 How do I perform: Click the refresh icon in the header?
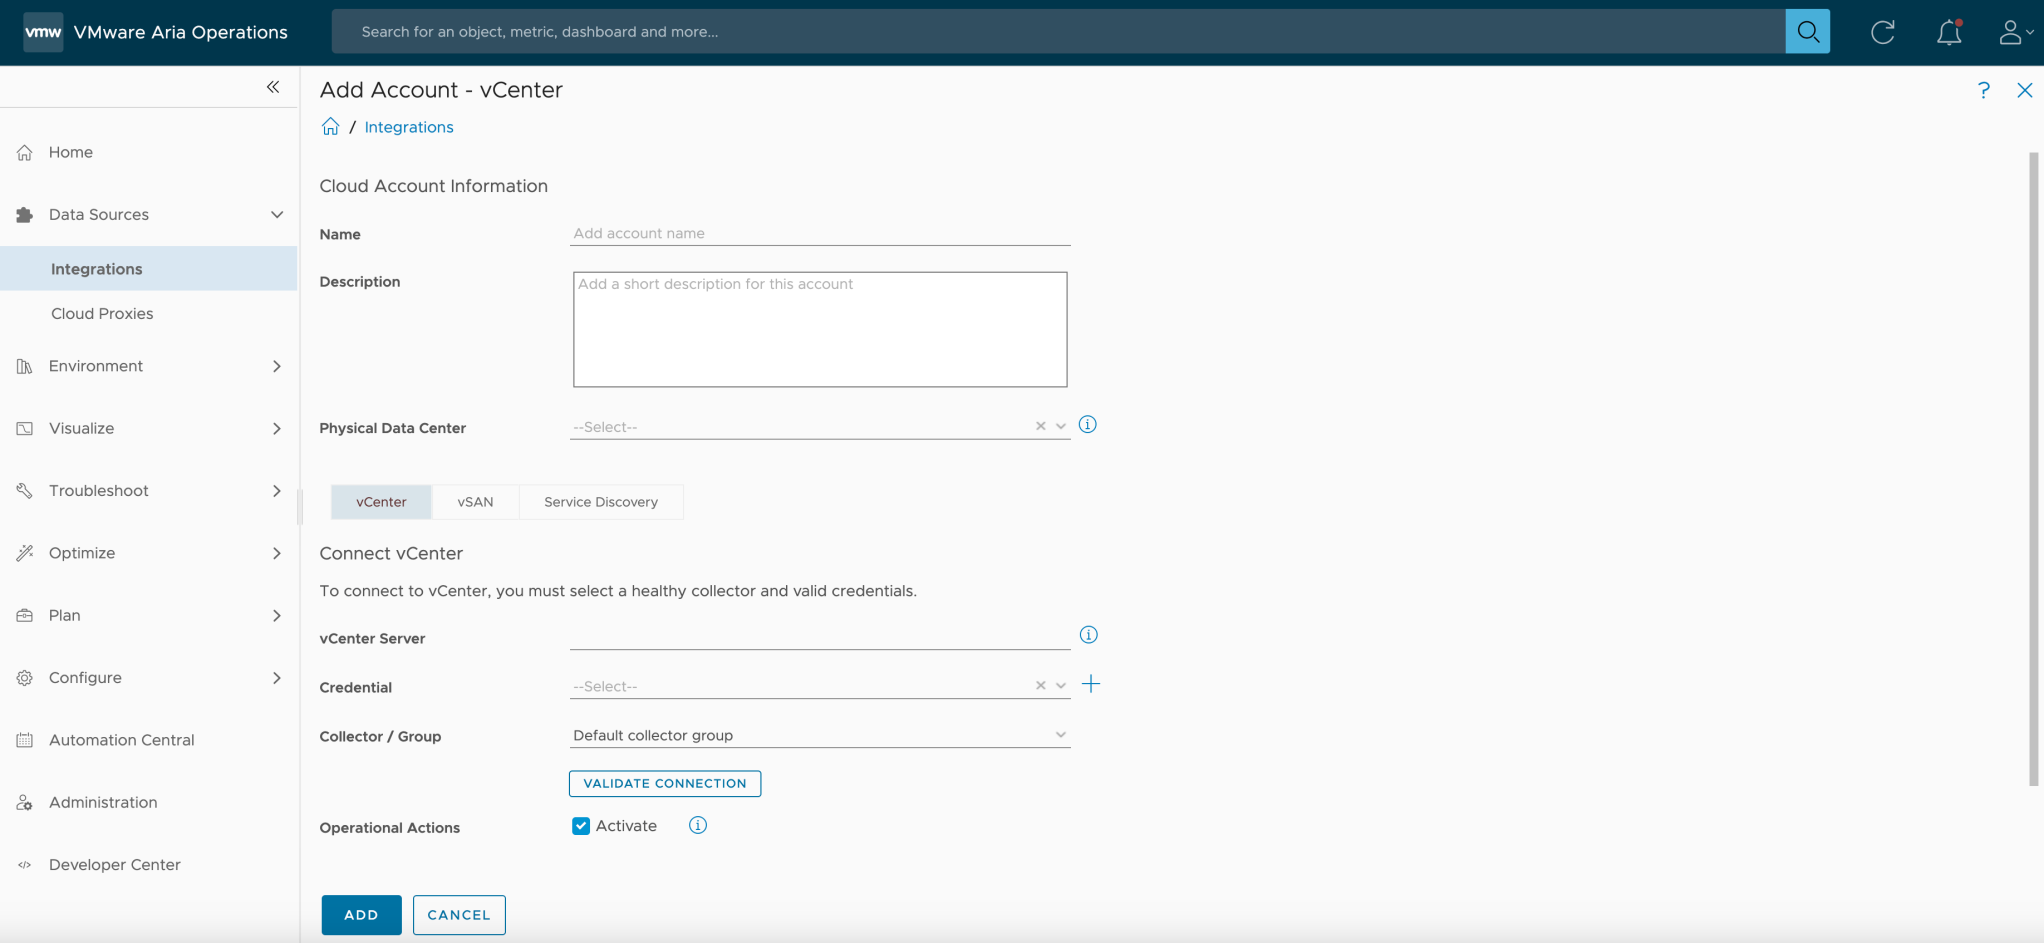click(1883, 31)
